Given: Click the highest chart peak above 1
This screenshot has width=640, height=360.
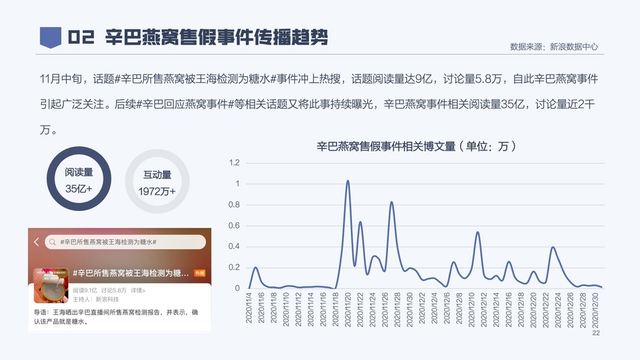Looking at the screenshot, I should click(348, 180).
